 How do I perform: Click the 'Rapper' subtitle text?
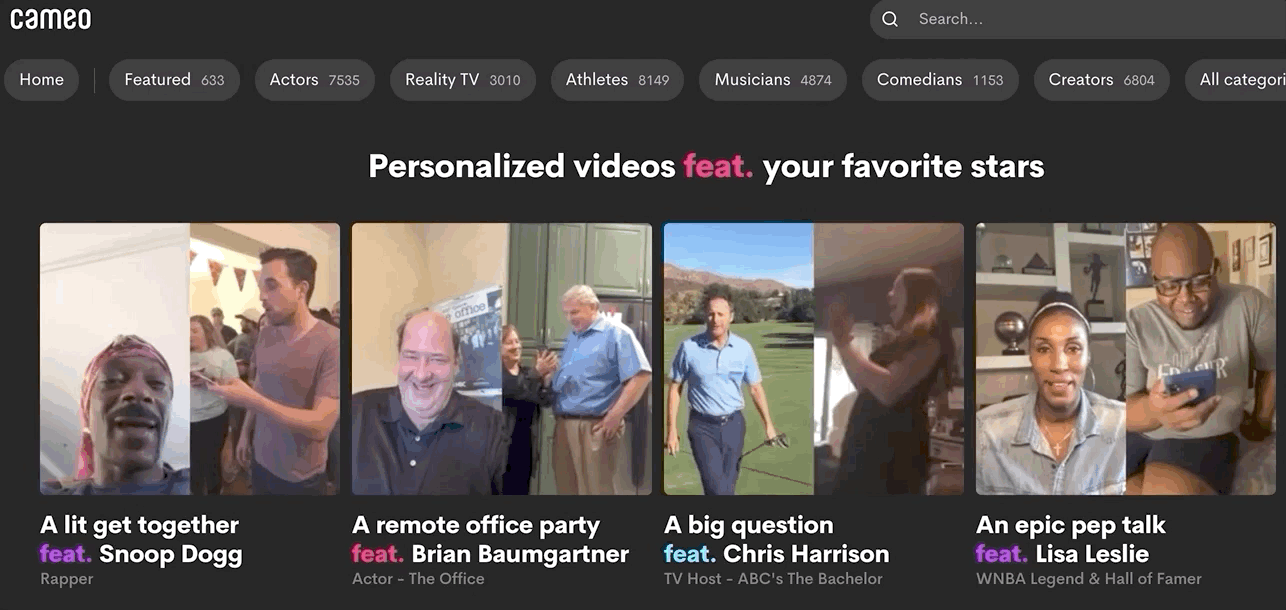click(x=67, y=579)
